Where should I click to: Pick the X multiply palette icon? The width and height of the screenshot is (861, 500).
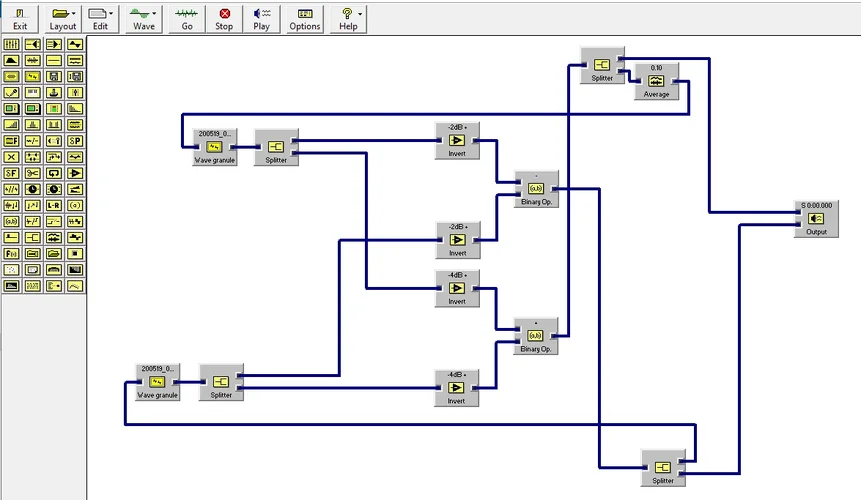click(12, 157)
